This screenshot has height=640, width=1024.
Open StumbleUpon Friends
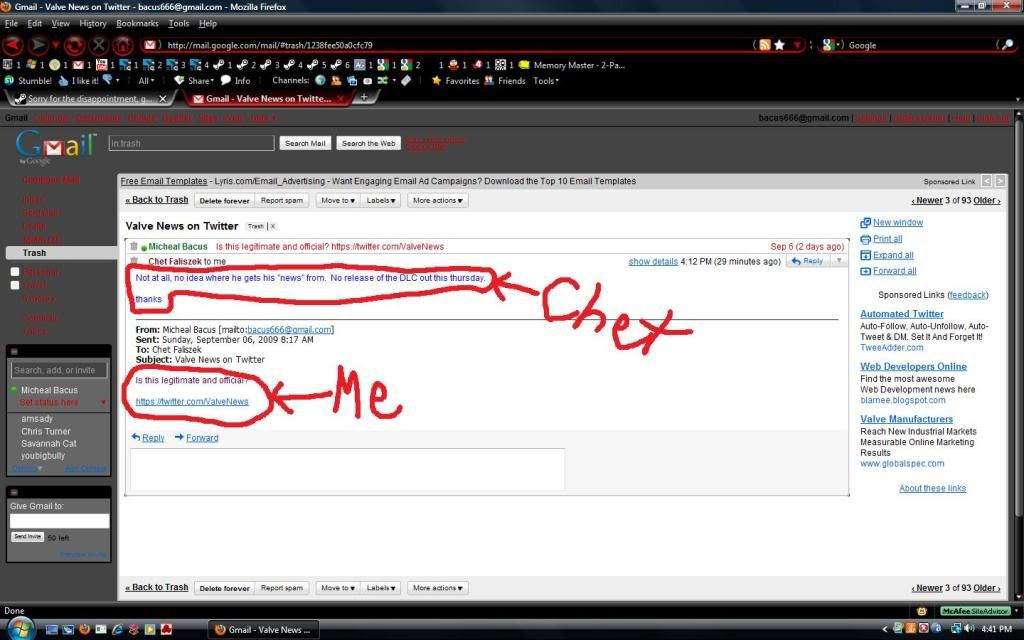[505, 81]
